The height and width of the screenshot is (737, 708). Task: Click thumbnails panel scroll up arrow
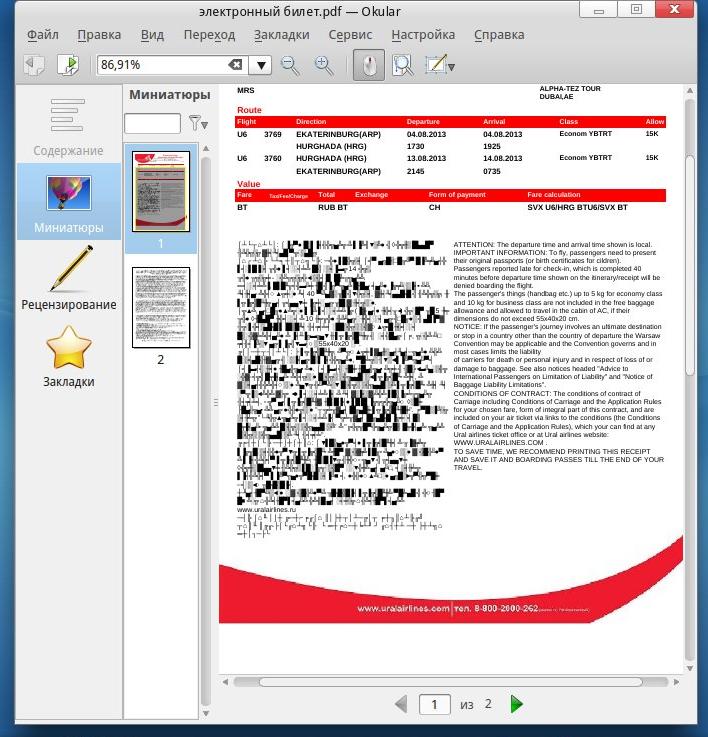[205, 148]
